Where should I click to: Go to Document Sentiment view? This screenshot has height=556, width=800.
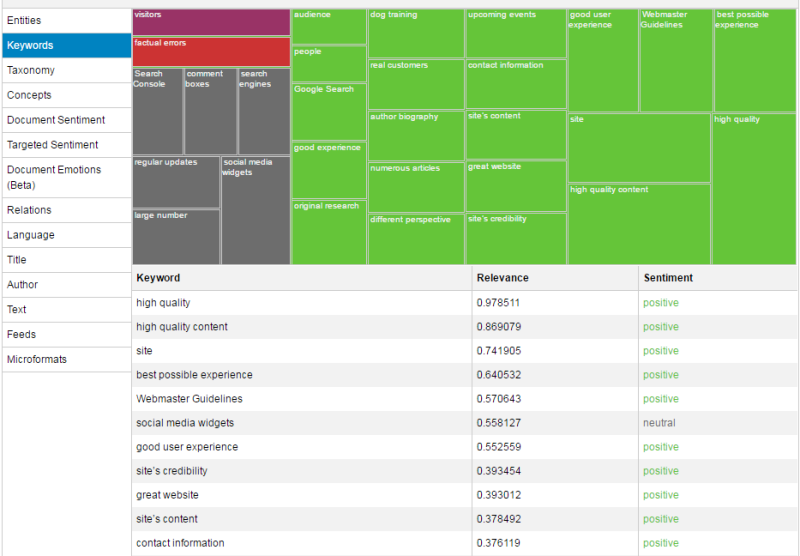tap(66, 120)
